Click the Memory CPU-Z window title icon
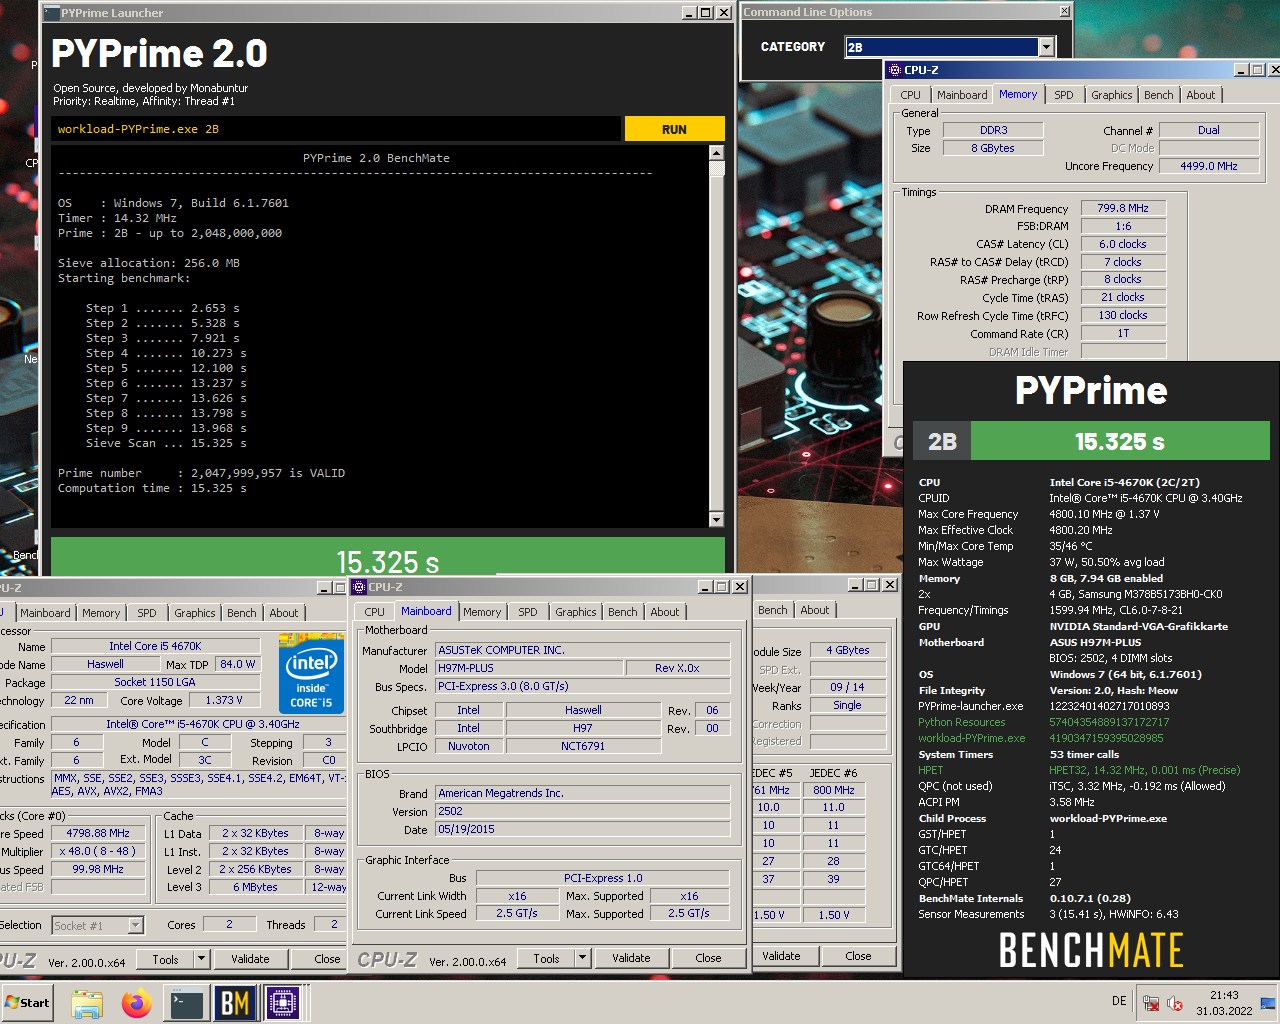This screenshot has width=1280, height=1024. [895, 70]
